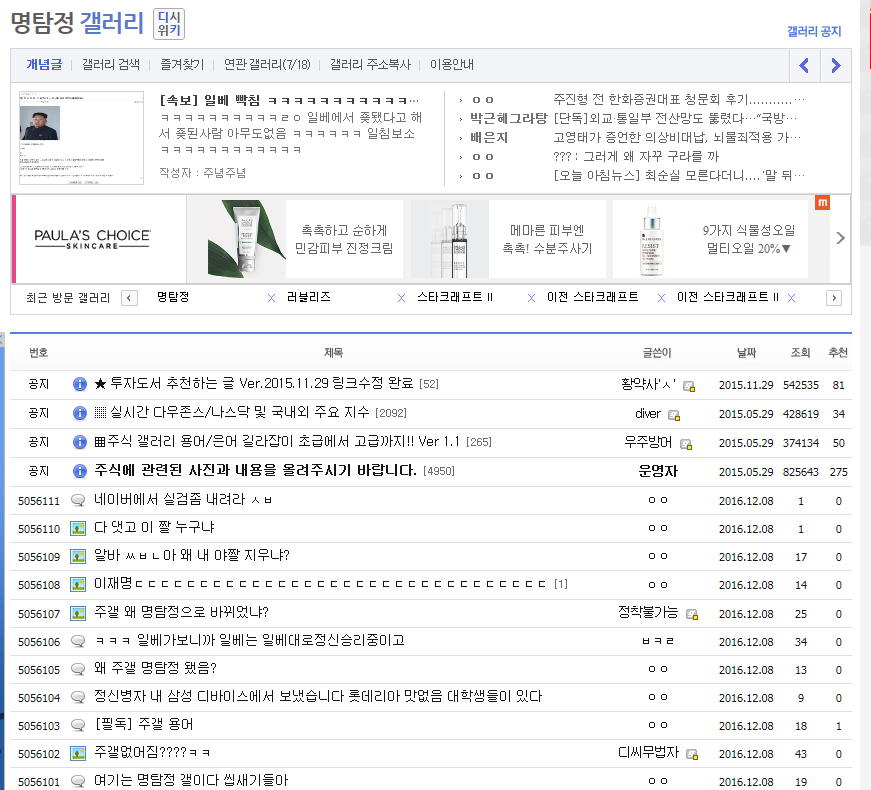This screenshot has height=790, width=871.
Task: Click the picture icon of post 5056110
Action: pos(78,528)
